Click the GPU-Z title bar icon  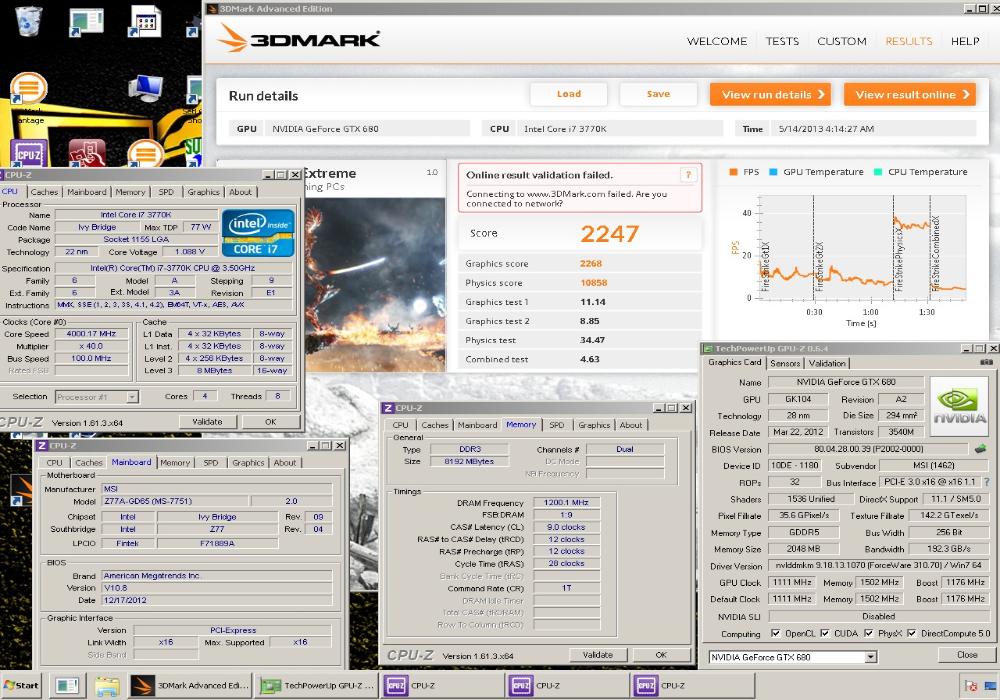tap(707, 349)
